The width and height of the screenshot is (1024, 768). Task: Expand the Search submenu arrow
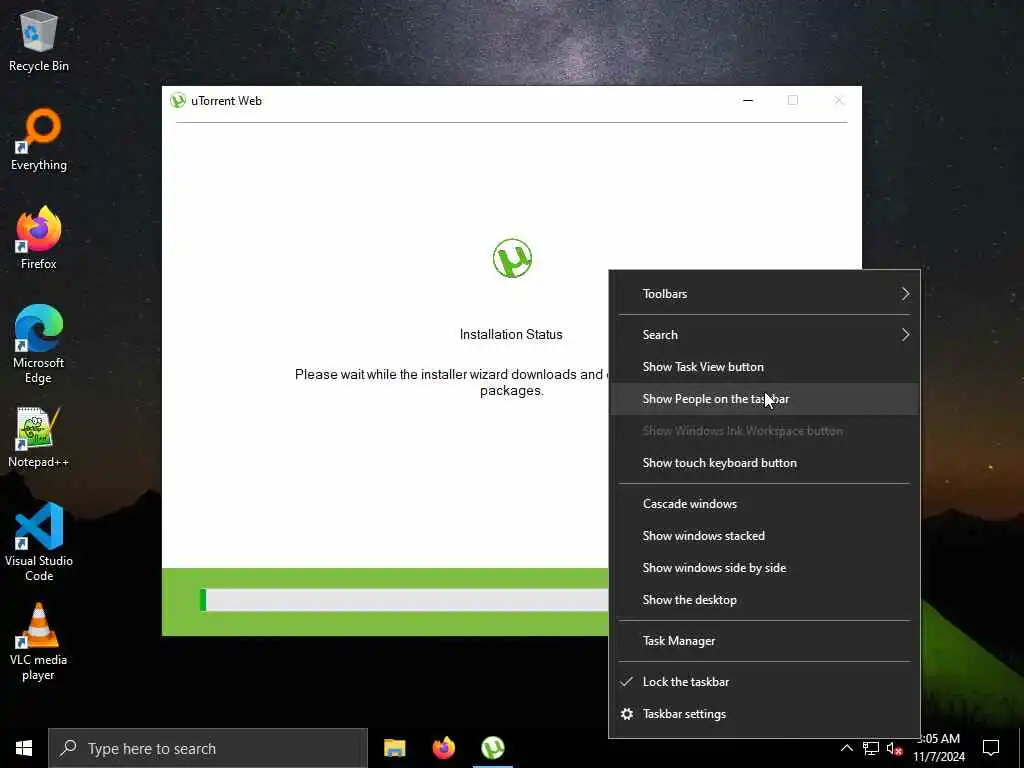tap(905, 335)
